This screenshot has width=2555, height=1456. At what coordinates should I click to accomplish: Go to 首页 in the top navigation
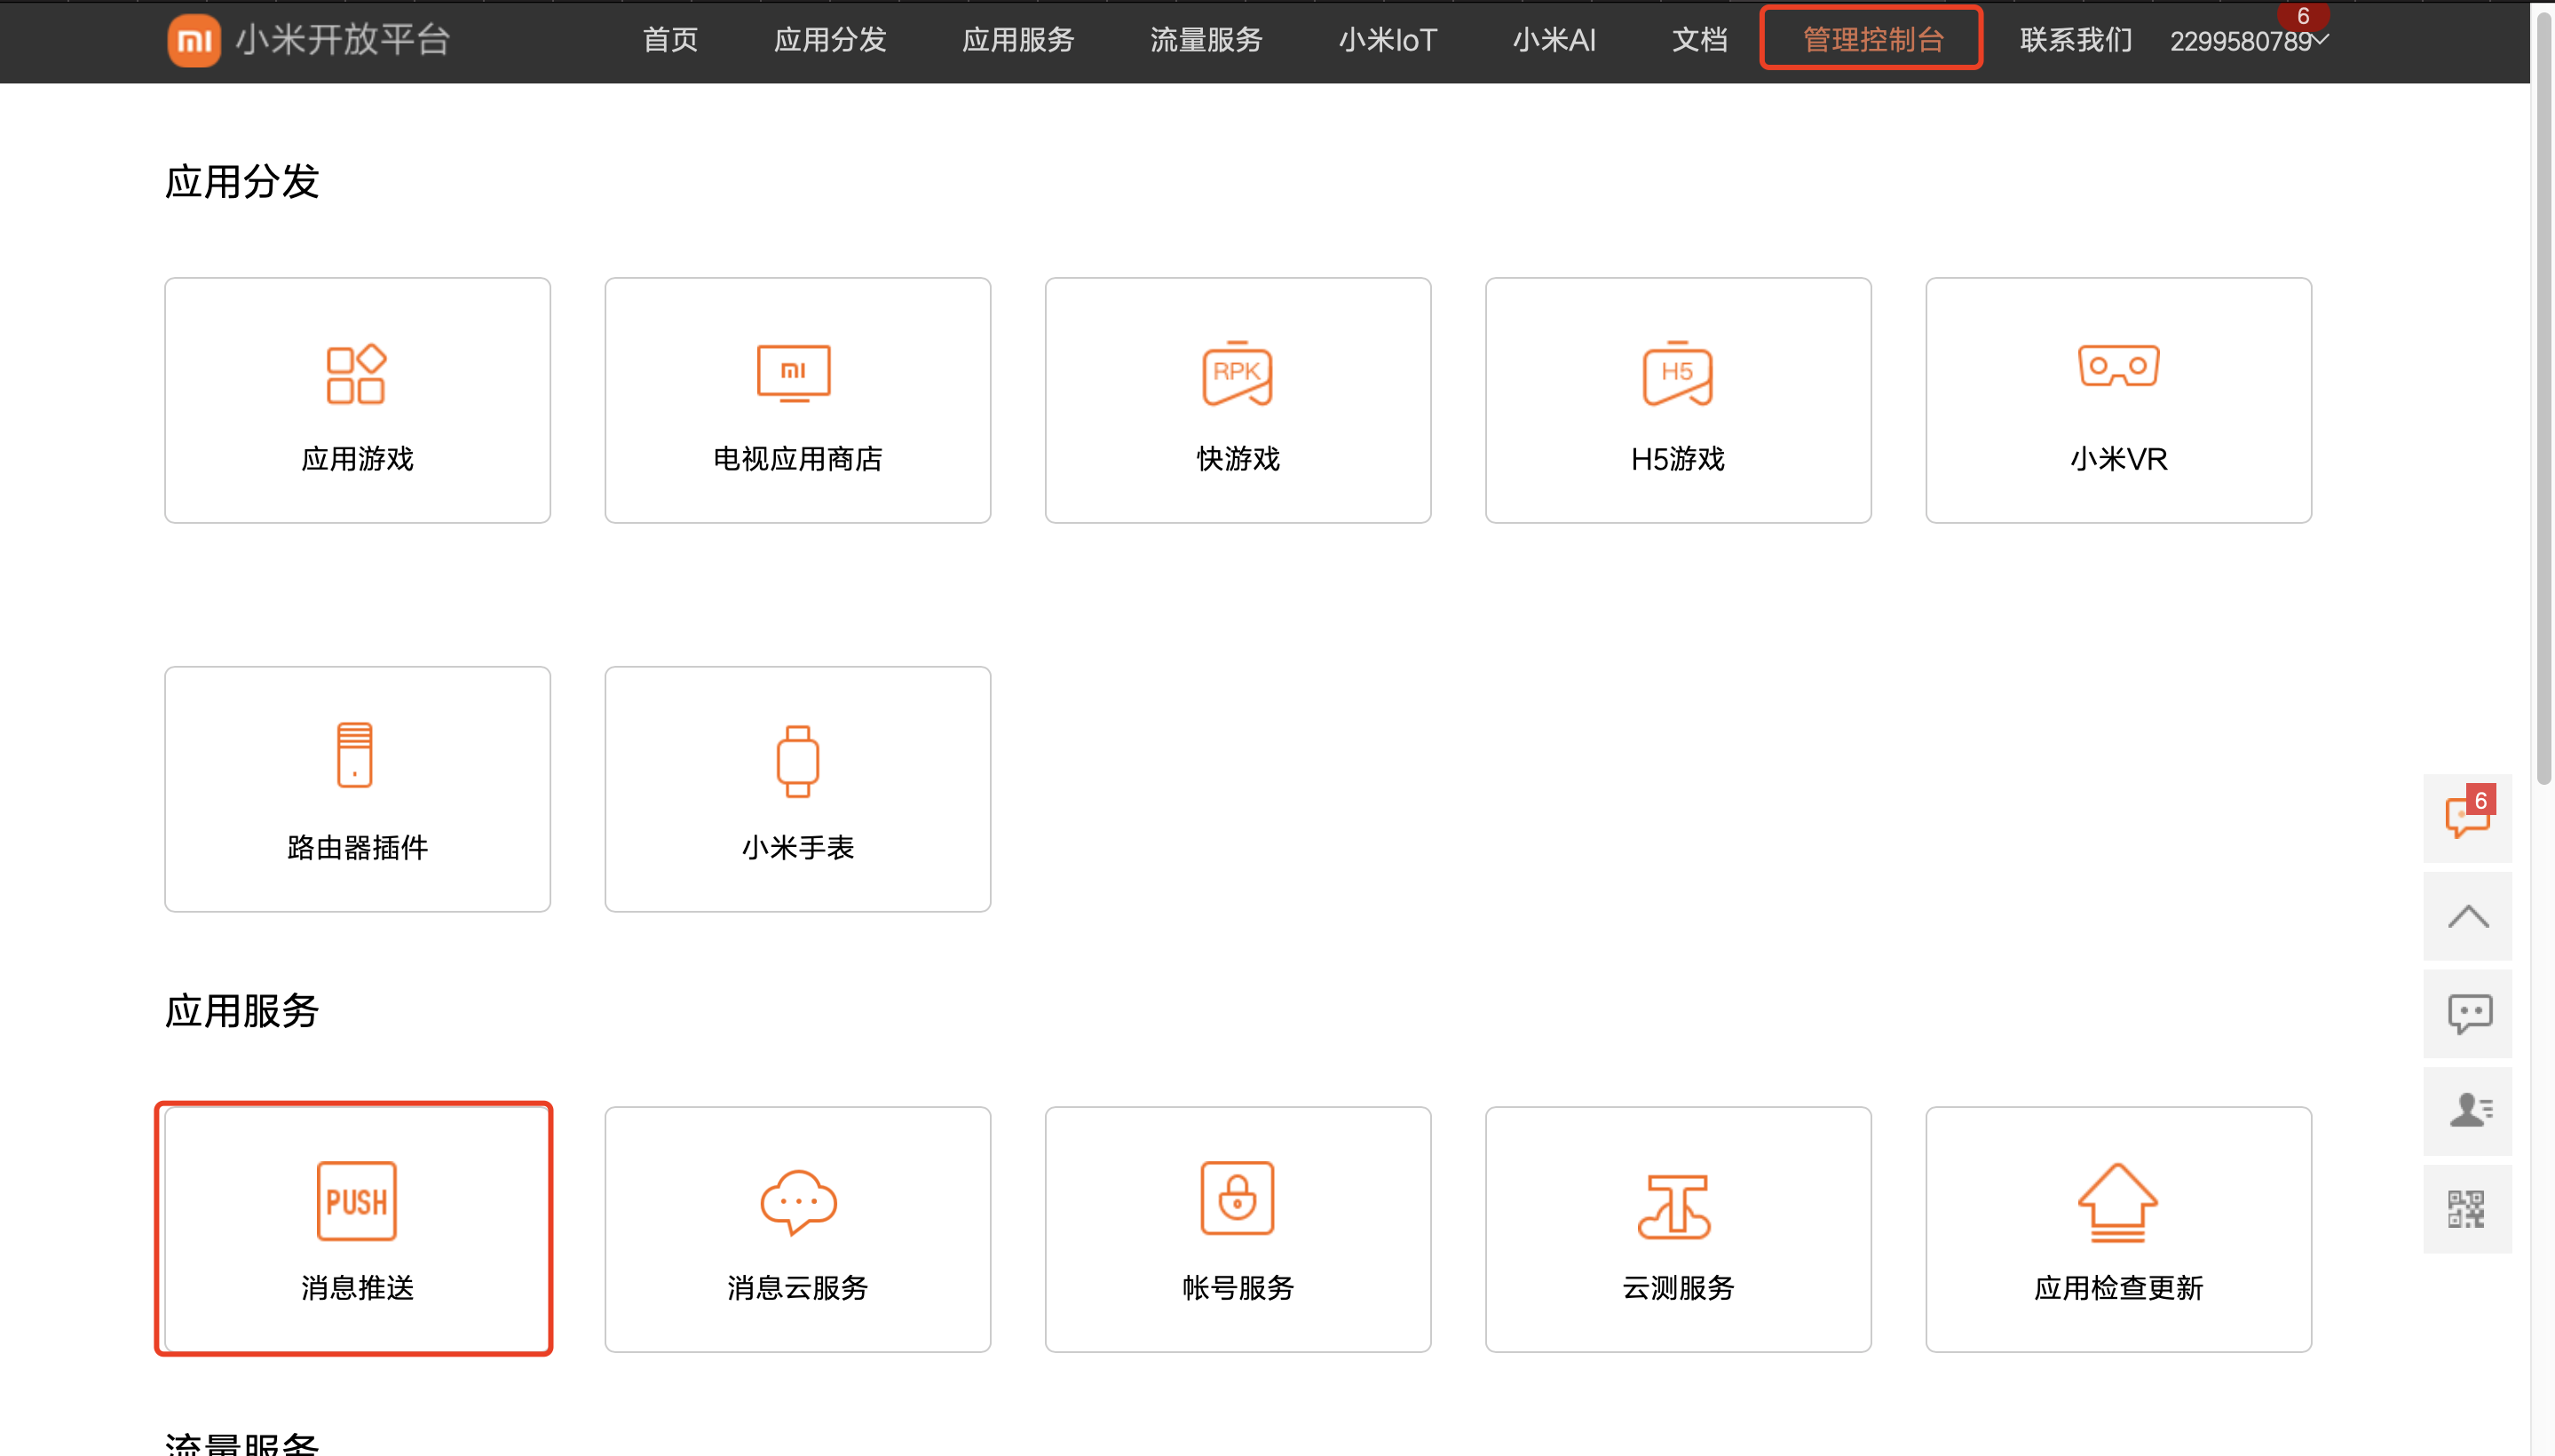[670, 40]
